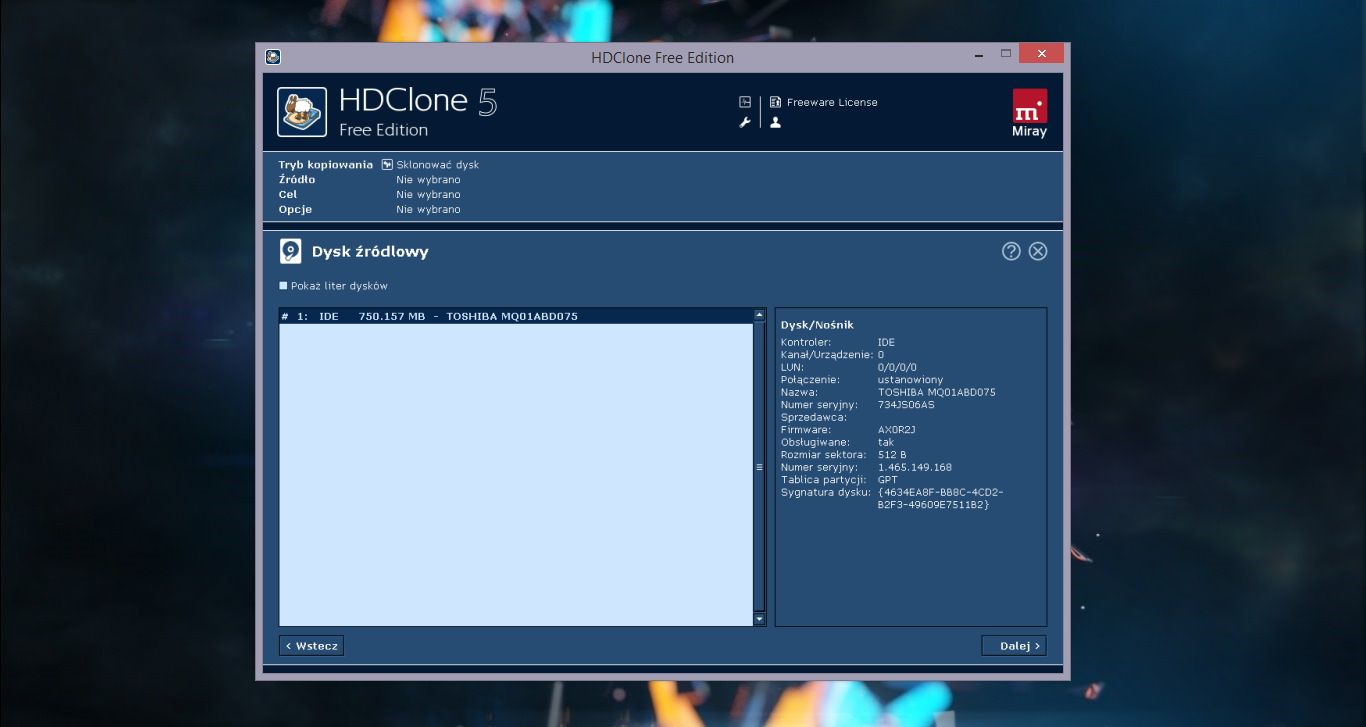Click the value 1.465.149.168
Image resolution: width=1366 pixels, height=727 pixels.
click(915, 467)
